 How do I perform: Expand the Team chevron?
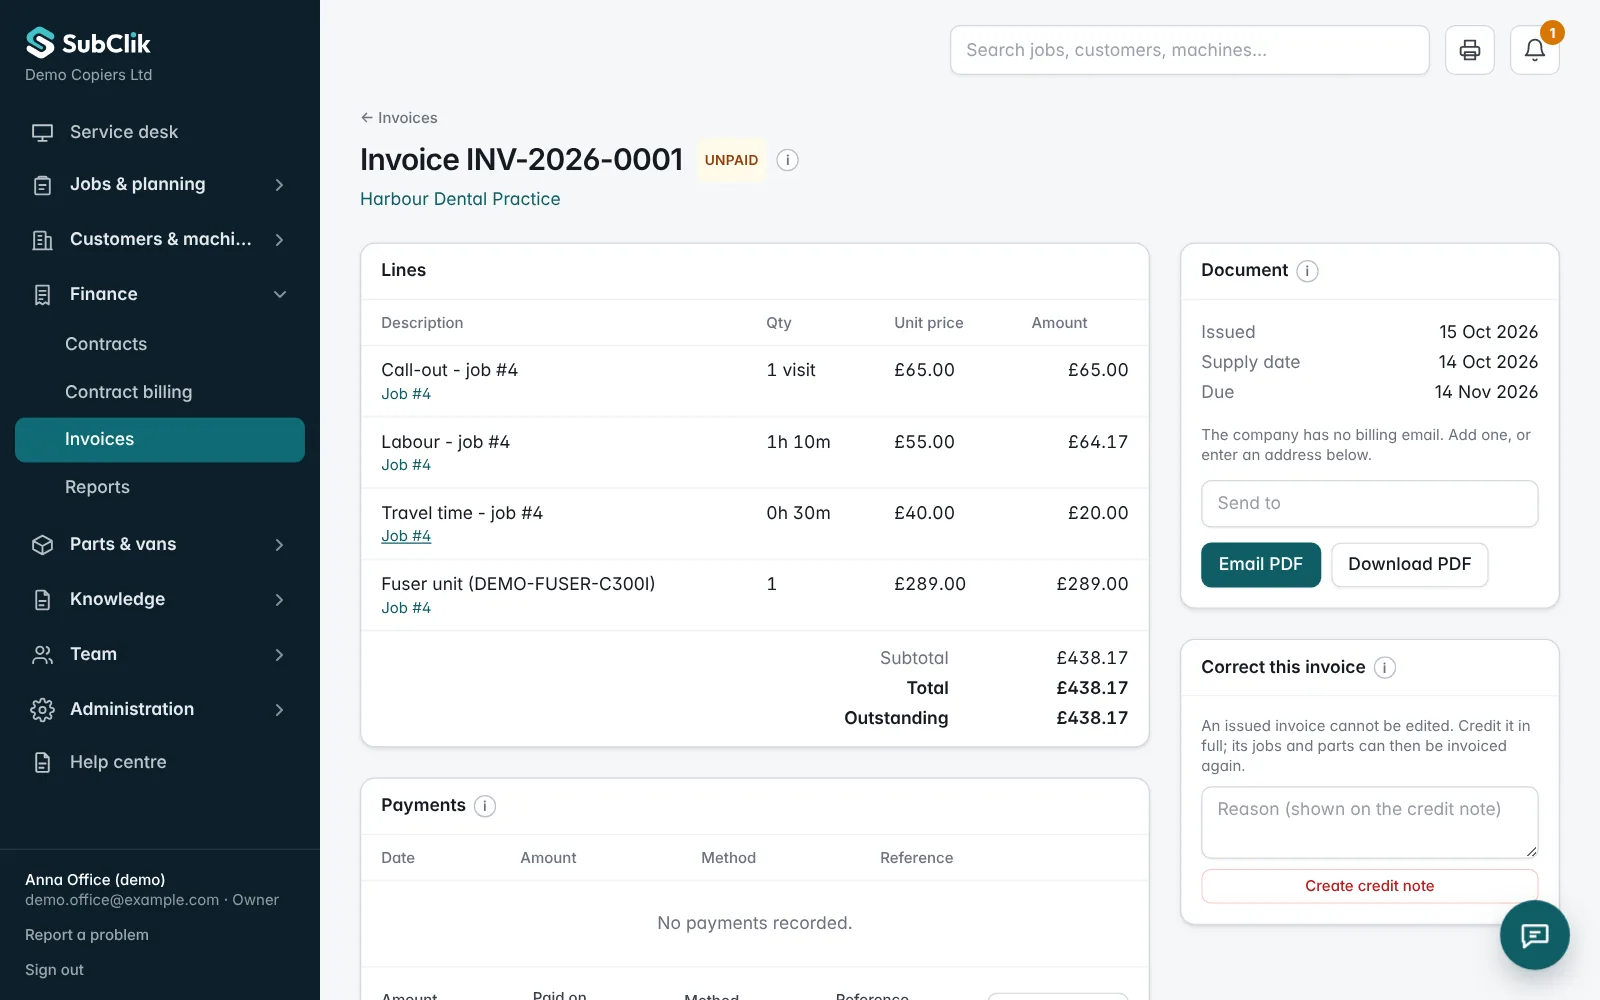(x=280, y=655)
